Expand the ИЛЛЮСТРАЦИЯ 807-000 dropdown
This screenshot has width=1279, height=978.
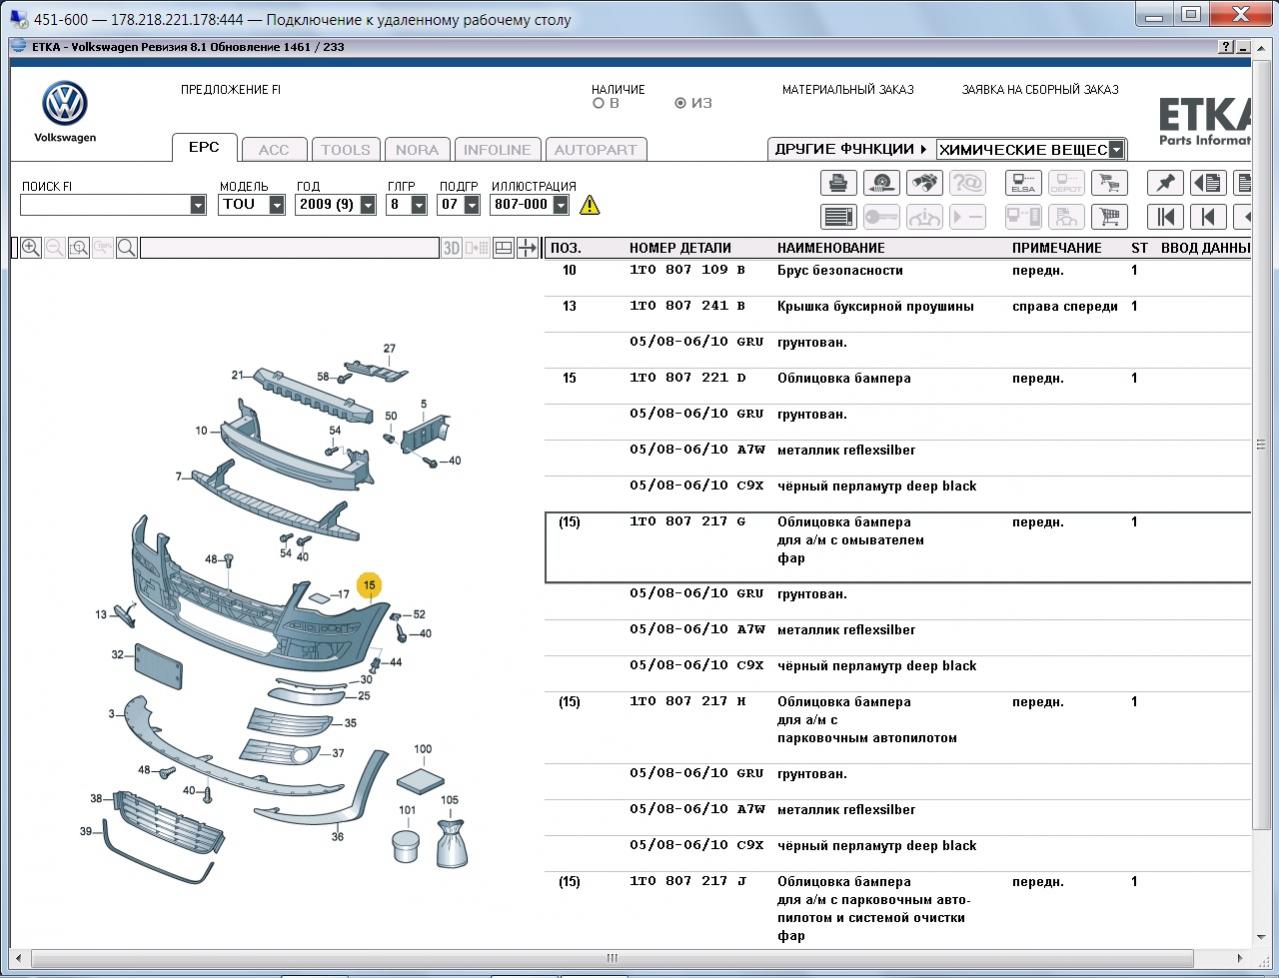click(x=561, y=205)
